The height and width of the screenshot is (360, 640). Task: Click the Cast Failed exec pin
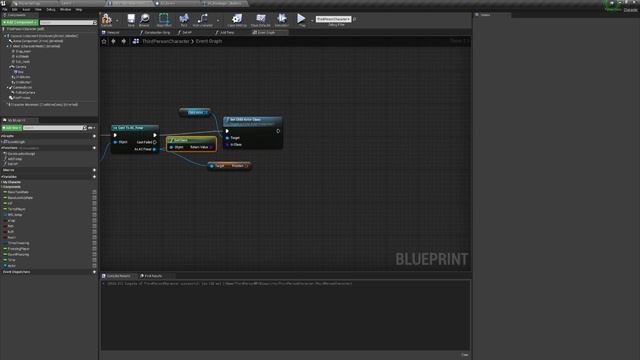(x=155, y=142)
